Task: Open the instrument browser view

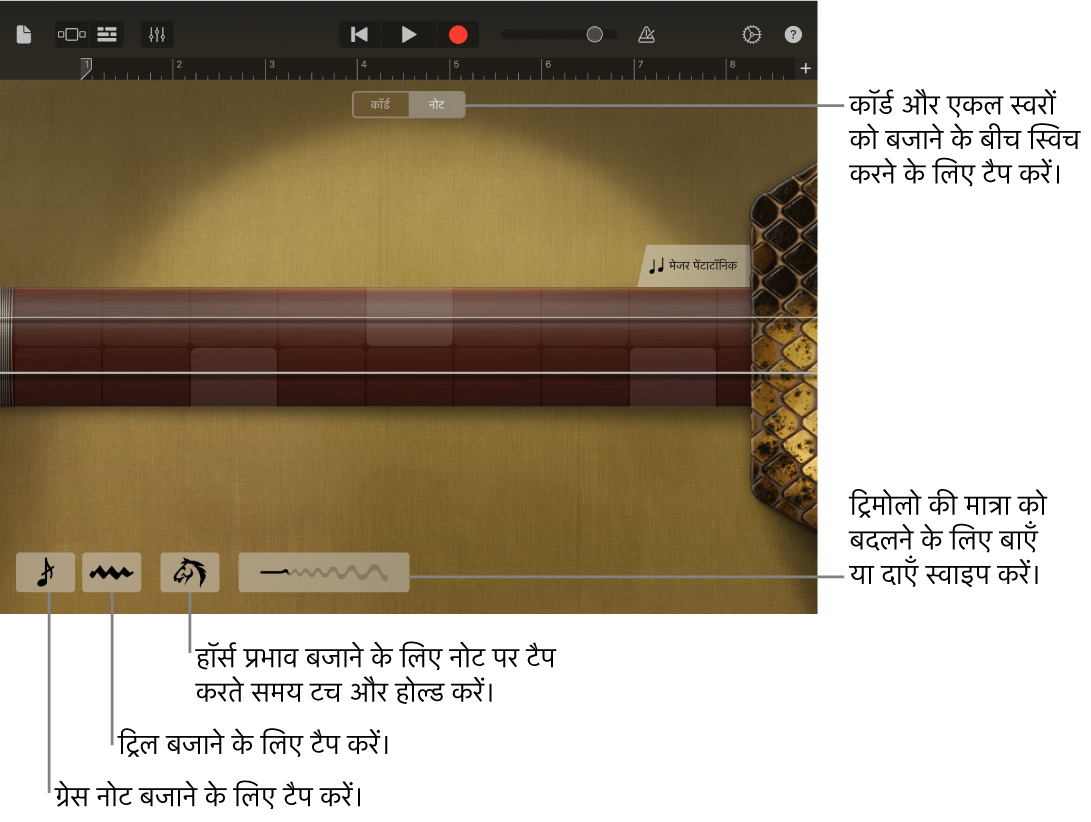Action: coord(71,35)
